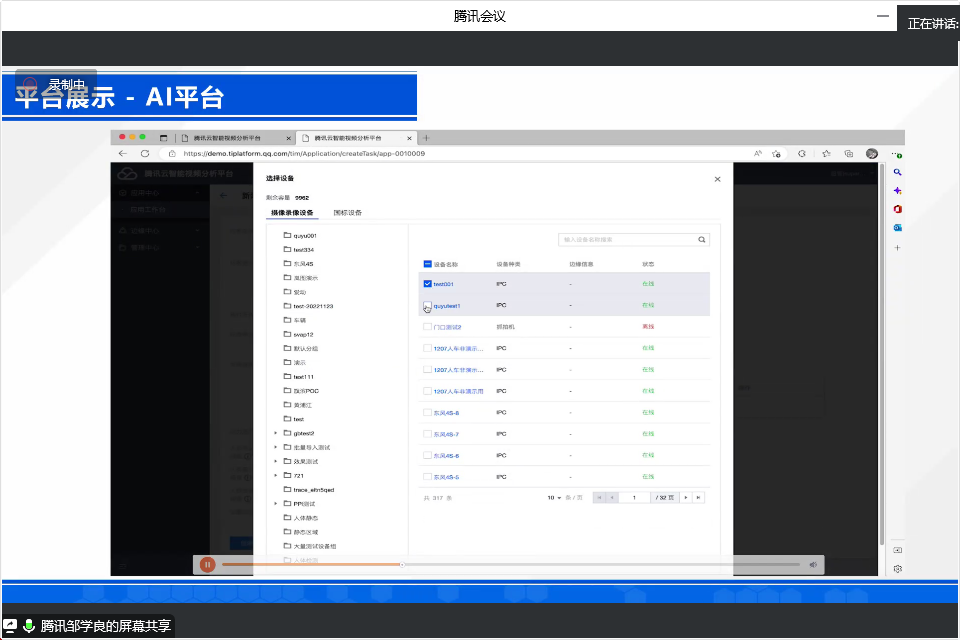Open new browser tab with plus icon
960x640 pixels.
coord(426,138)
